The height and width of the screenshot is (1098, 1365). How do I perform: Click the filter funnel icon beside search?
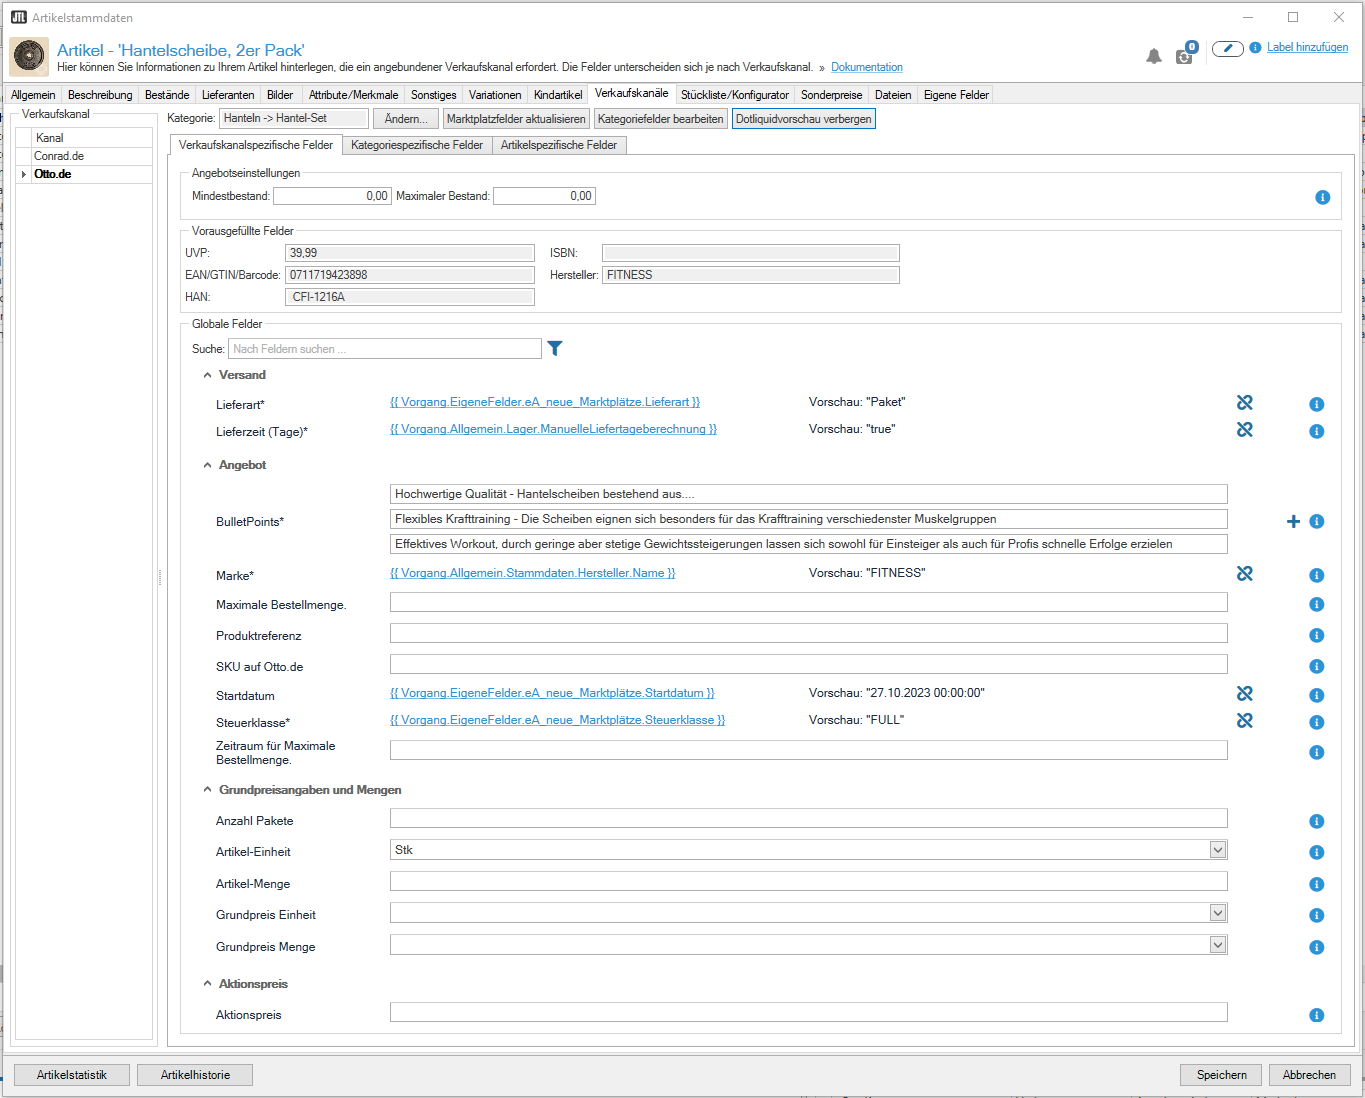[x=555, y=348]
